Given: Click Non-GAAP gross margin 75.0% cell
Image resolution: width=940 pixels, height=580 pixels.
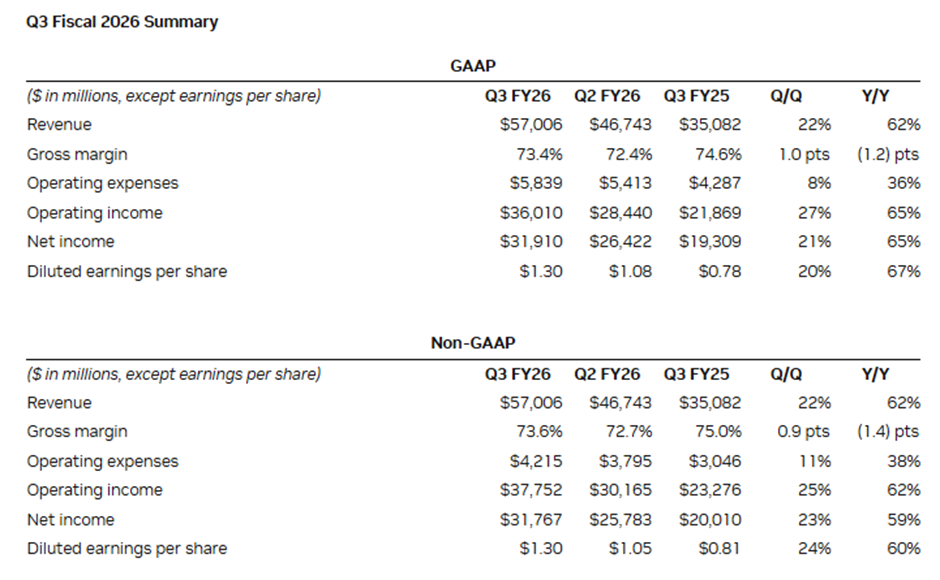Looking at the screenshot, I should [721, 432].
